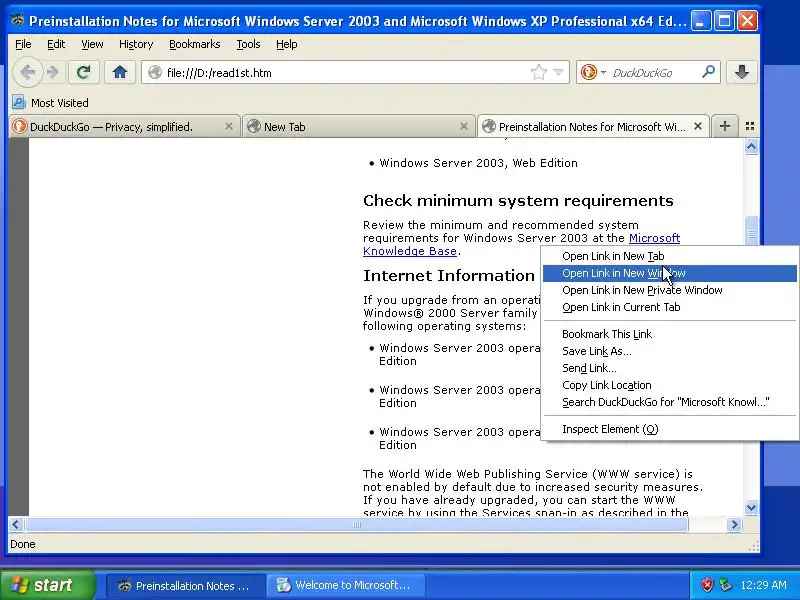Click the vertical scrollbar up arrow

tap(751, 147)
